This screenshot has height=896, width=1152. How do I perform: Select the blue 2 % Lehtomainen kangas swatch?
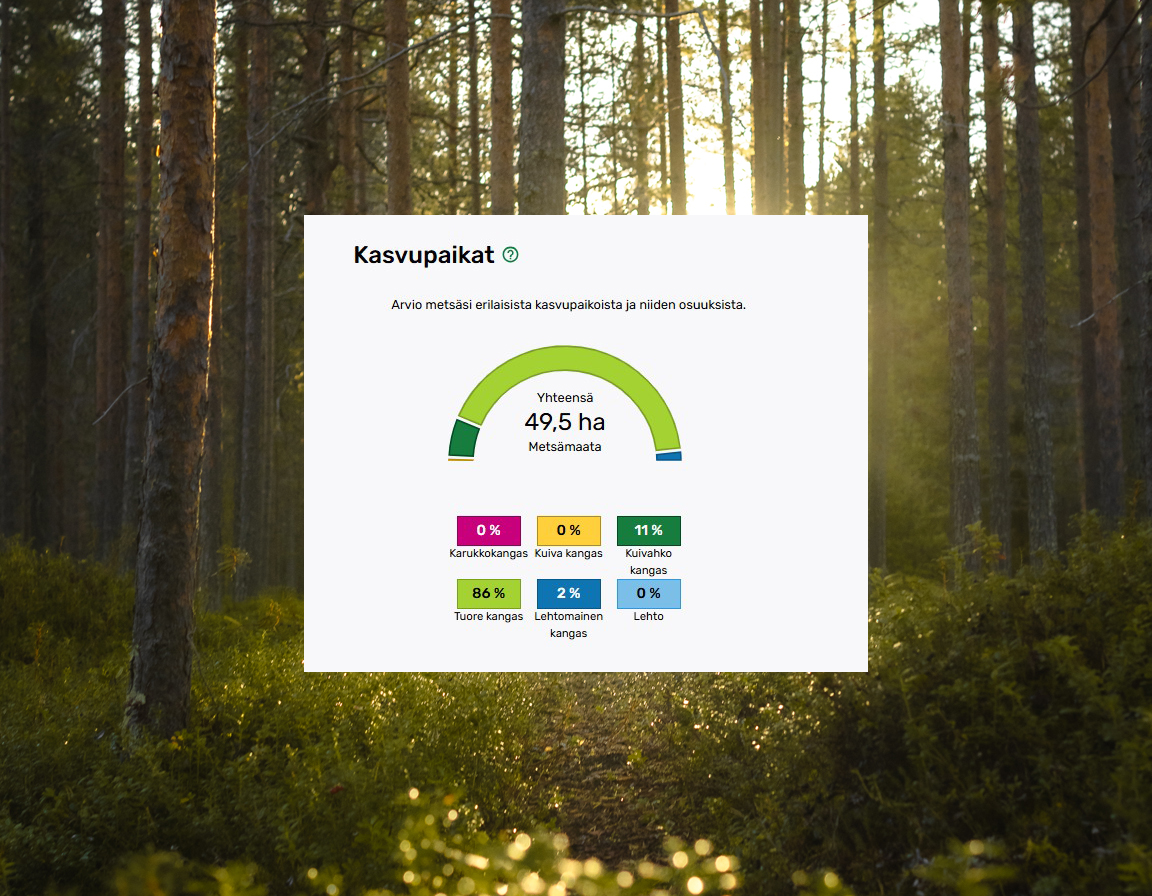point(569,593)
